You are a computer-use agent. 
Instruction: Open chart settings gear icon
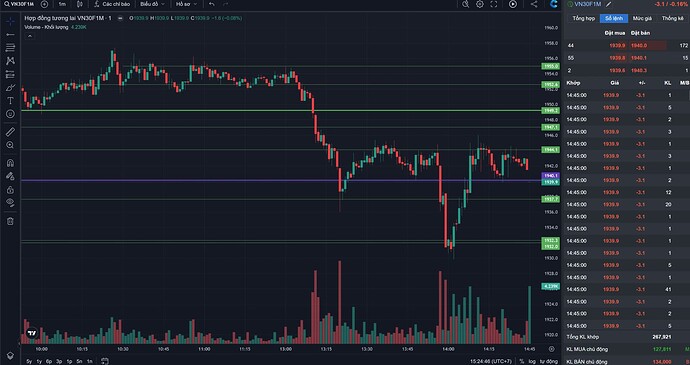click(x=480, y=4)
